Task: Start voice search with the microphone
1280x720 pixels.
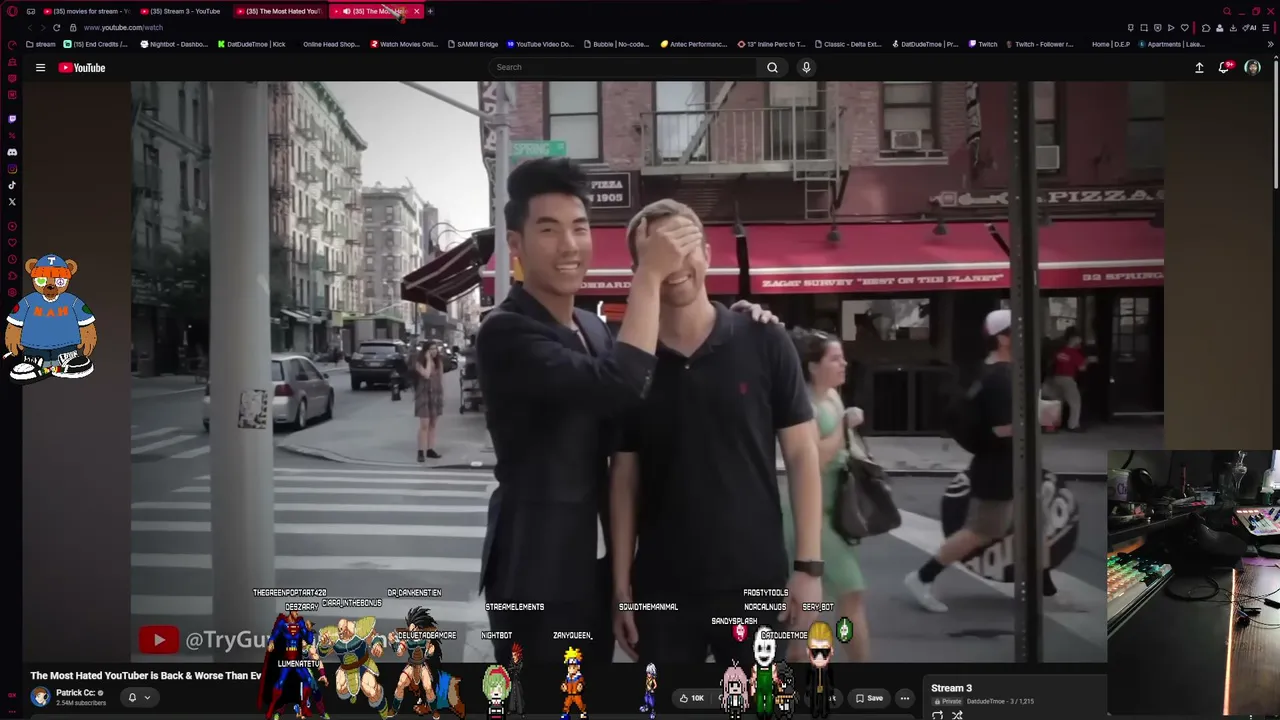Action: 806,67
